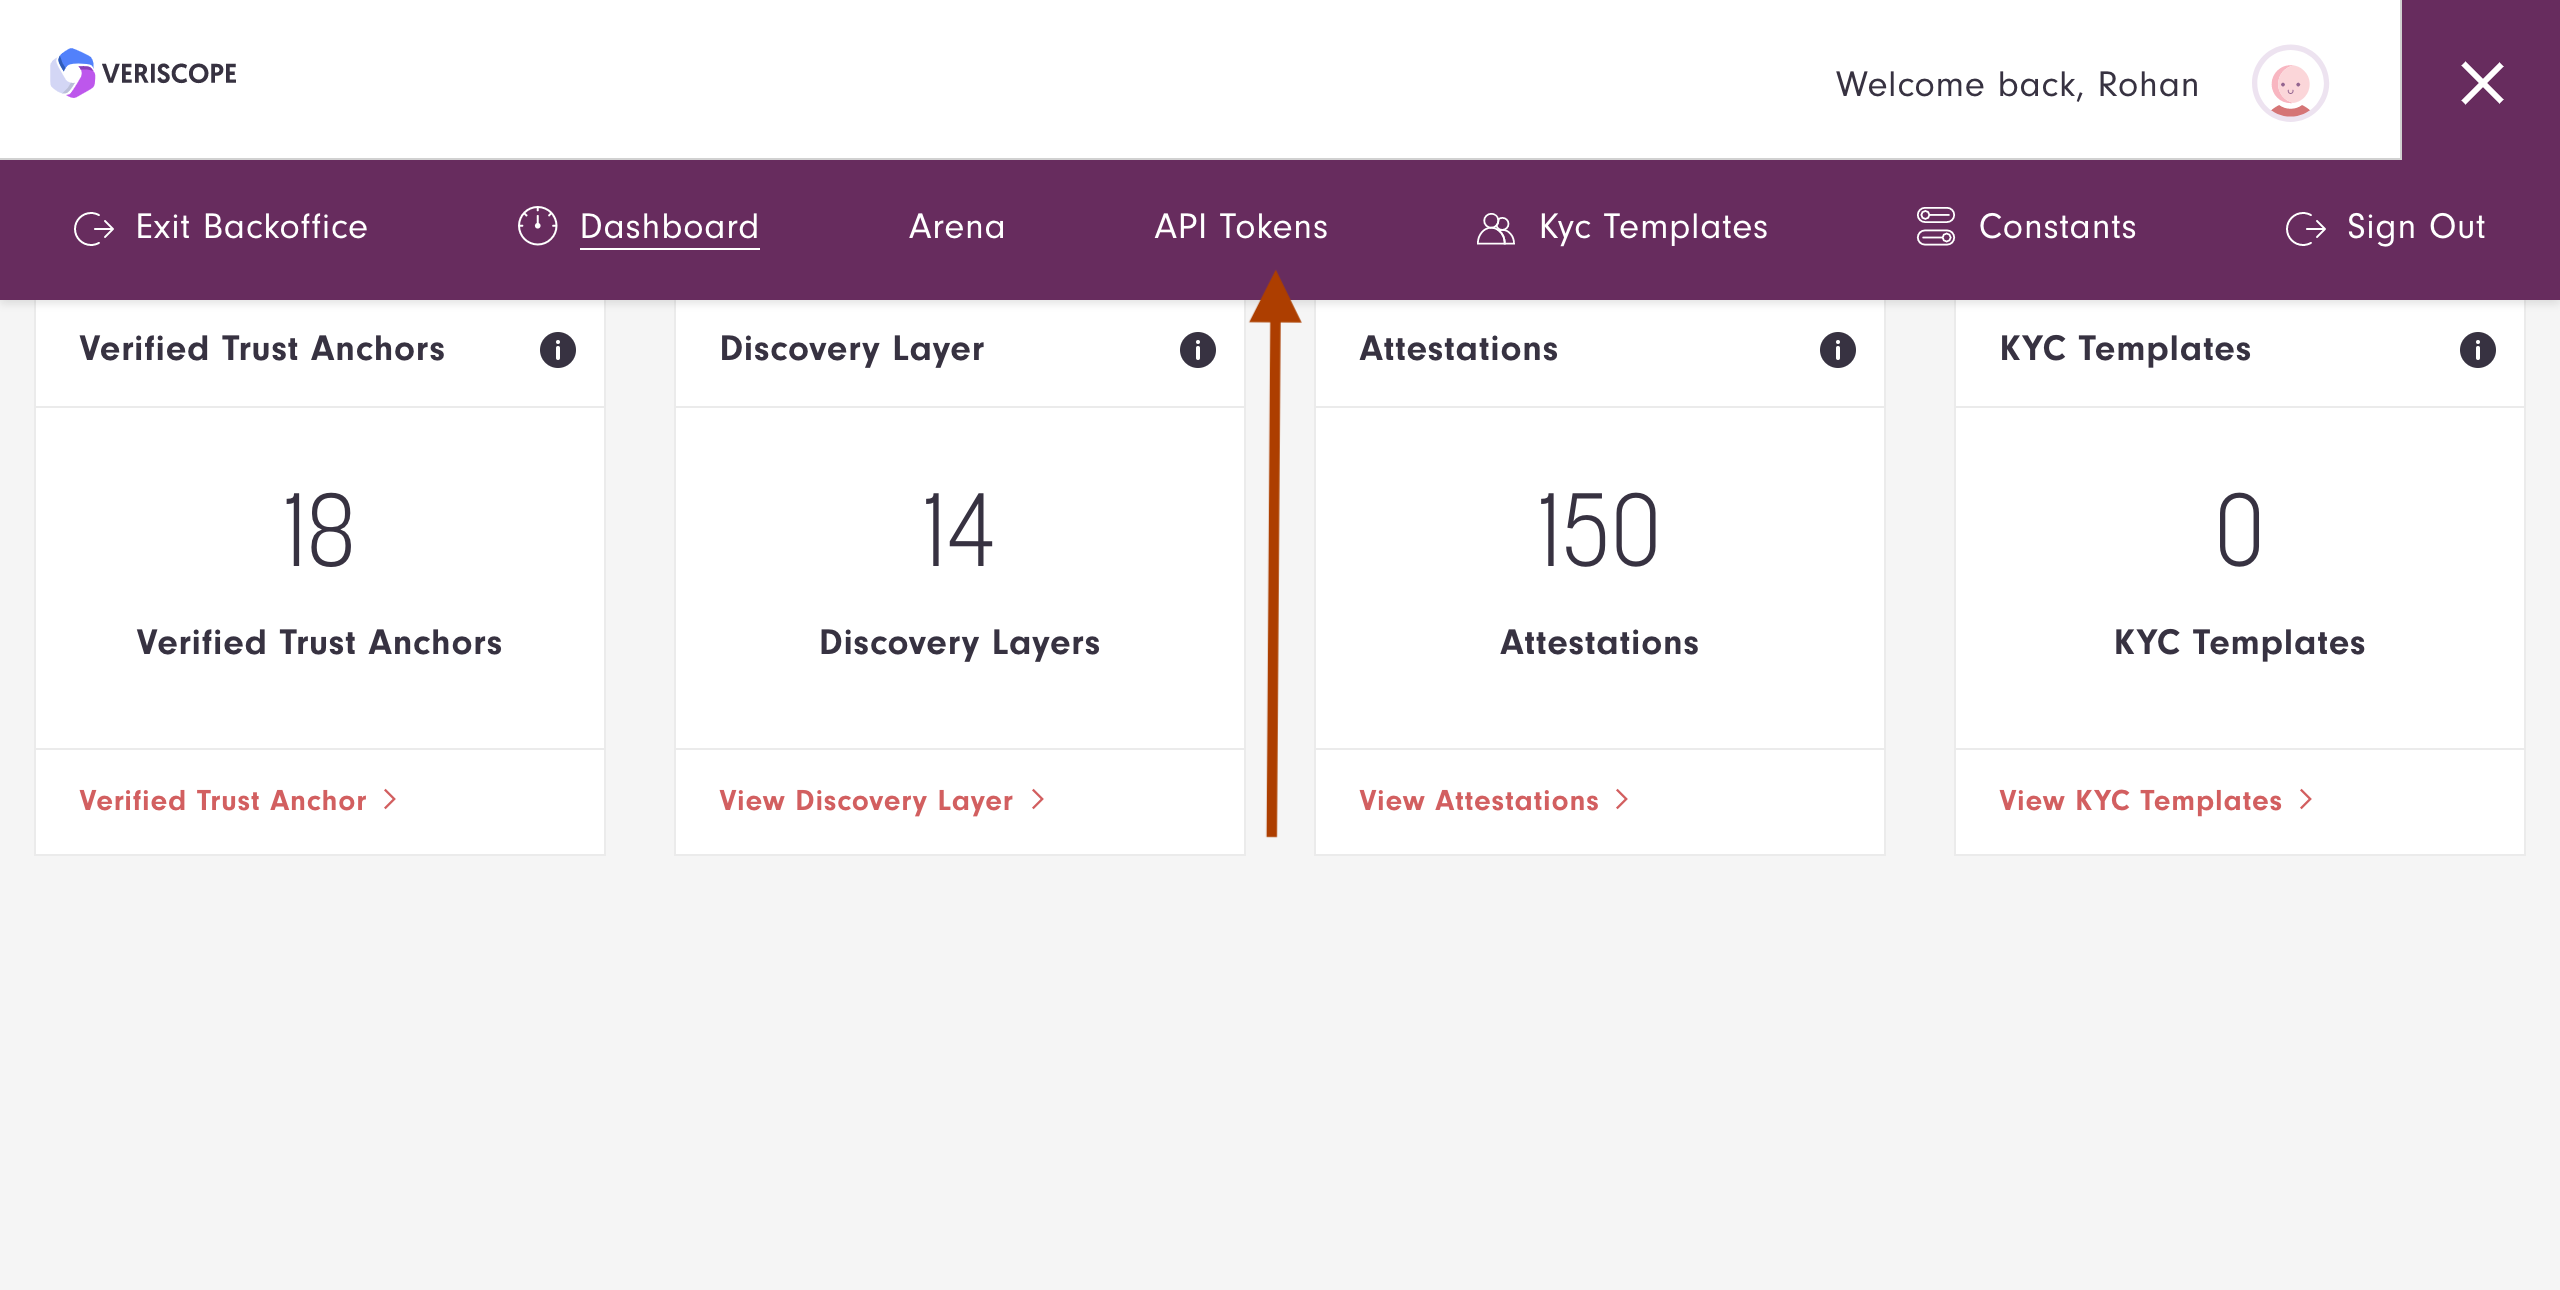Click the KYC Templates person icon
The image size is (2560, 1290).
coord(1491,225)
